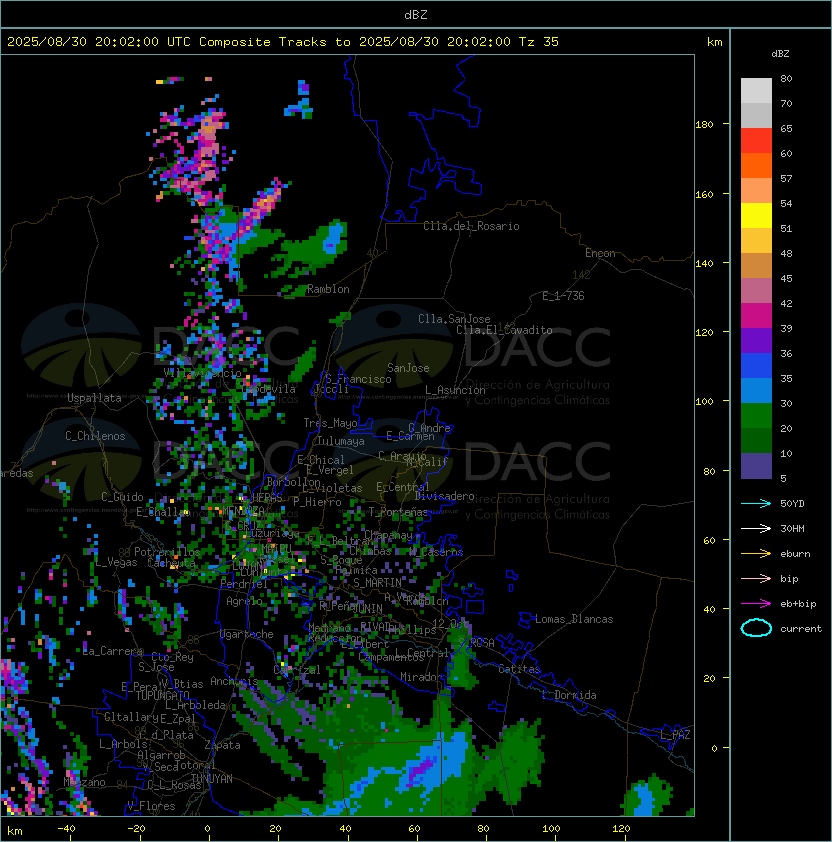Screen dimensions: 832x842
Task: Pick the purple 36-39 dBZ swatch
Action: (756, 340)
